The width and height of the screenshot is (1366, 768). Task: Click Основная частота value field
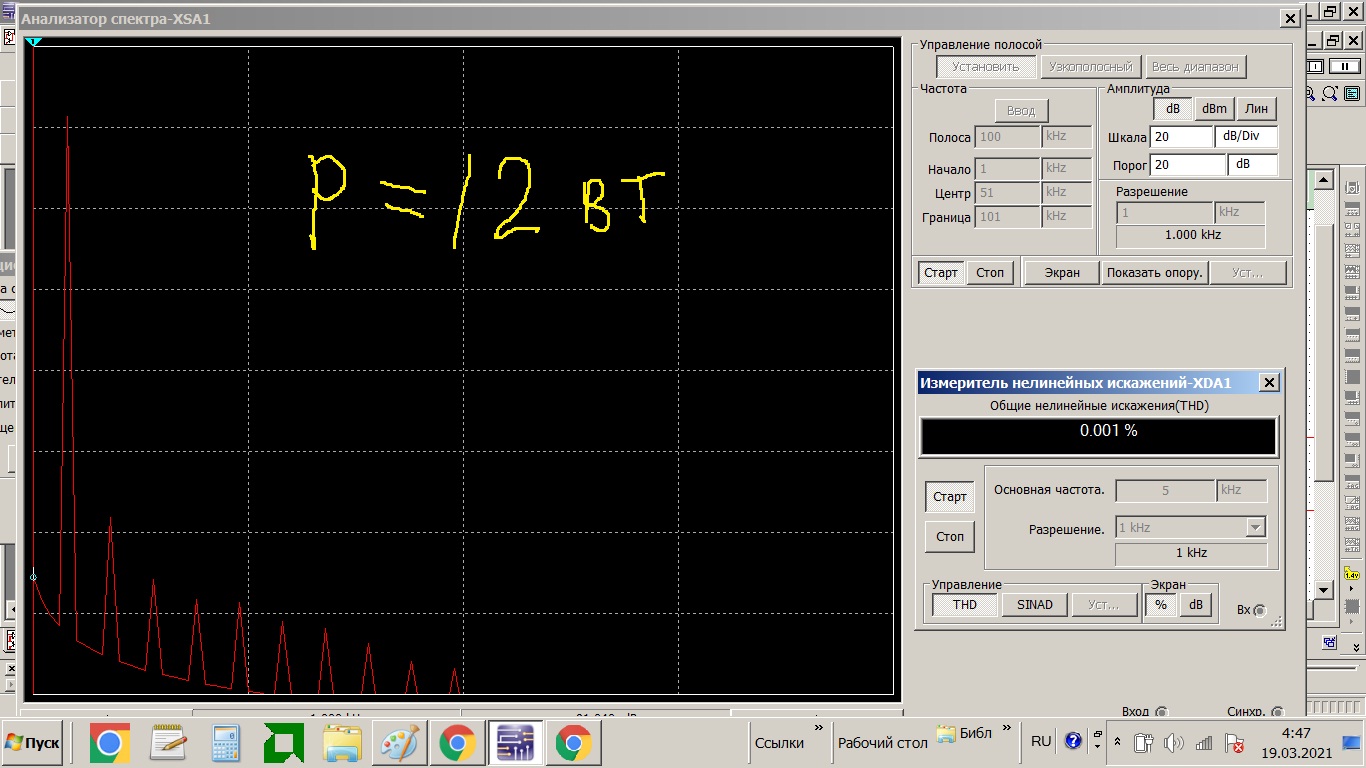coord(1165,491)
